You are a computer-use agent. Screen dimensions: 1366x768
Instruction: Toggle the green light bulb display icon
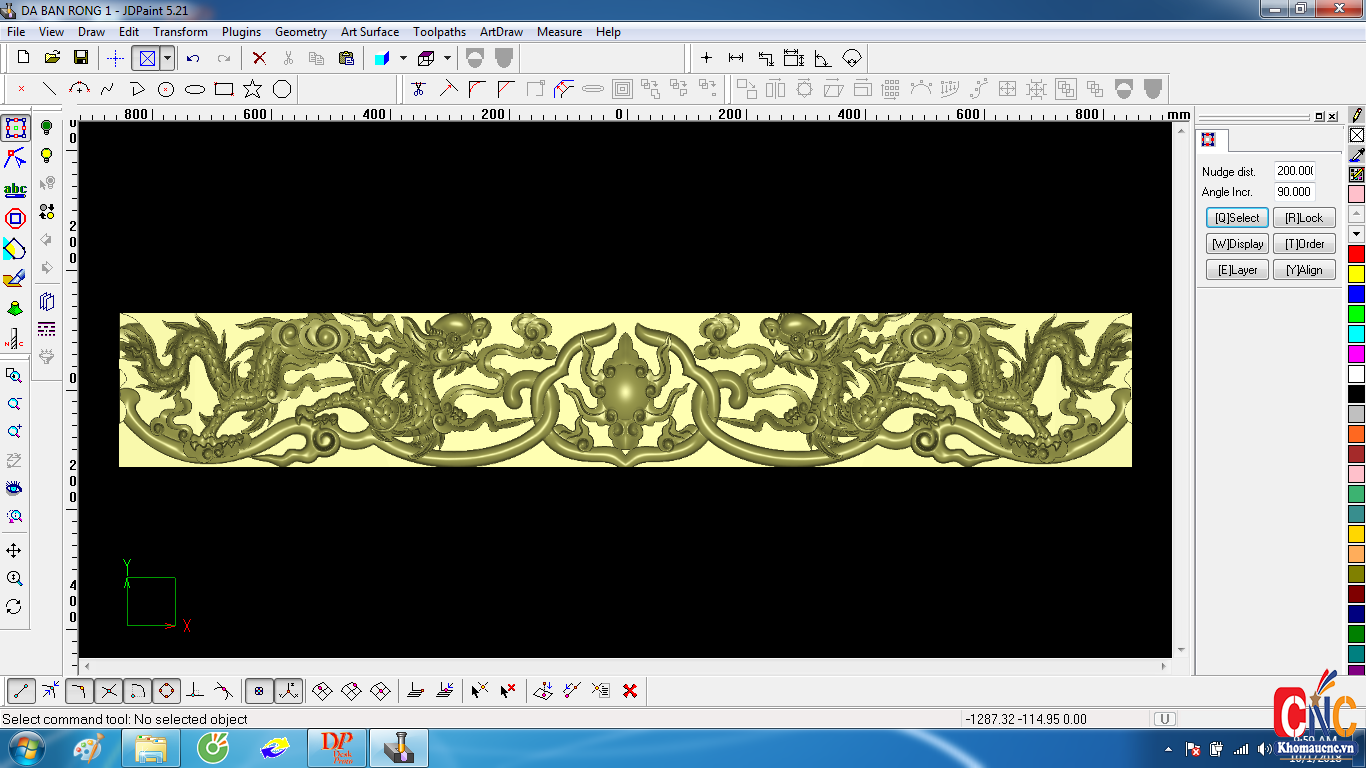(x=46, y=127)
